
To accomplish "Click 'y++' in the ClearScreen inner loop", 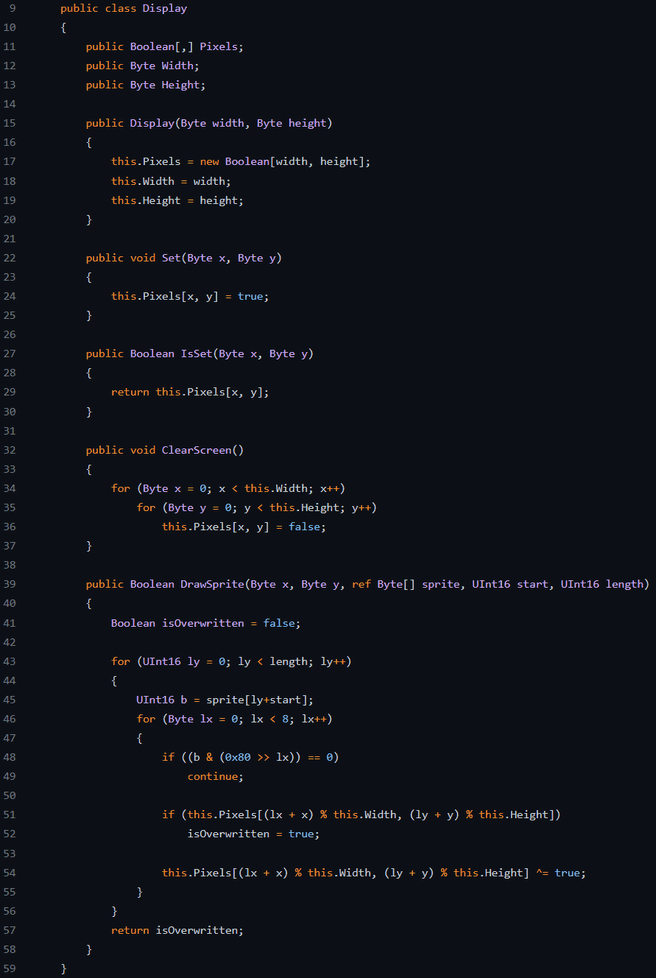I will click(361, 508).
